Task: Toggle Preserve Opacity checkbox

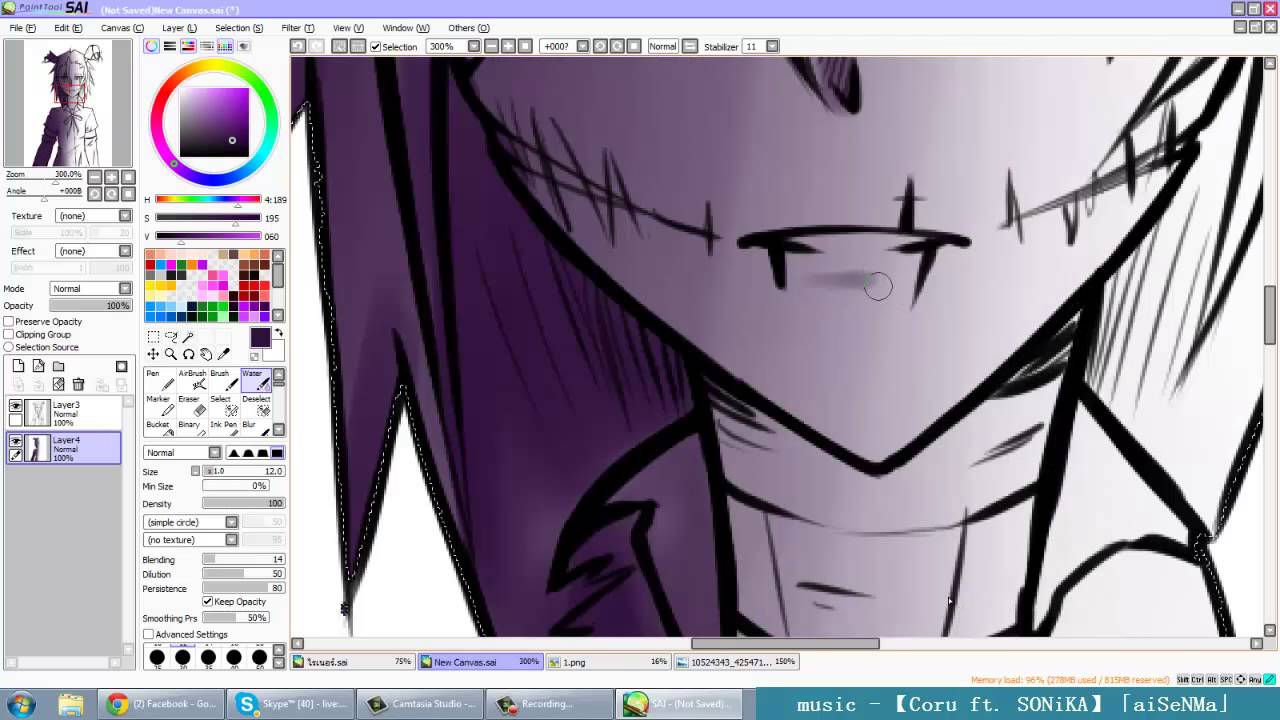Action: 9,322
